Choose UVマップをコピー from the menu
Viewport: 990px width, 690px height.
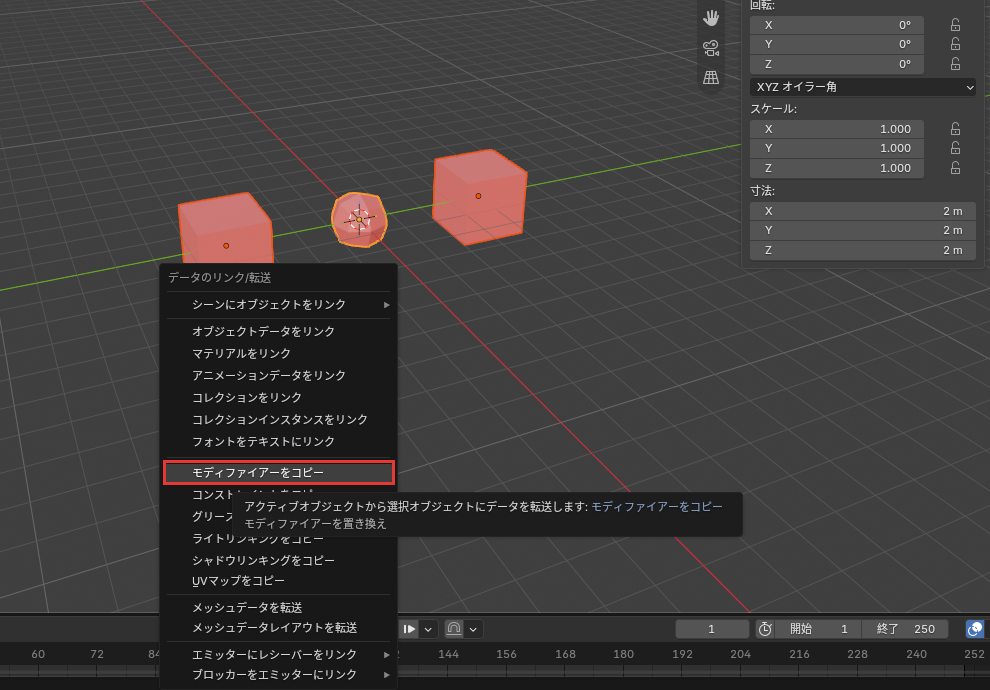pyautogui.click(x=278, y=581)
